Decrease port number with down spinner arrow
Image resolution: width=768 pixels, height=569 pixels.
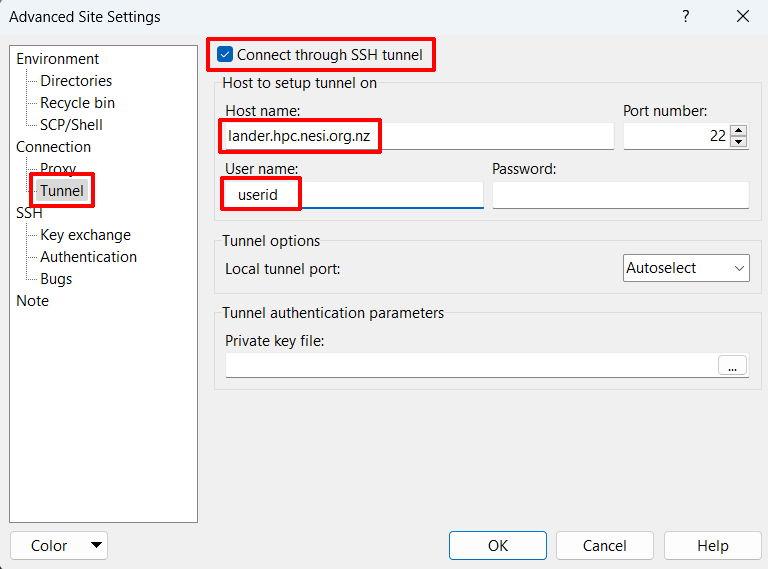tap(739, 142)
